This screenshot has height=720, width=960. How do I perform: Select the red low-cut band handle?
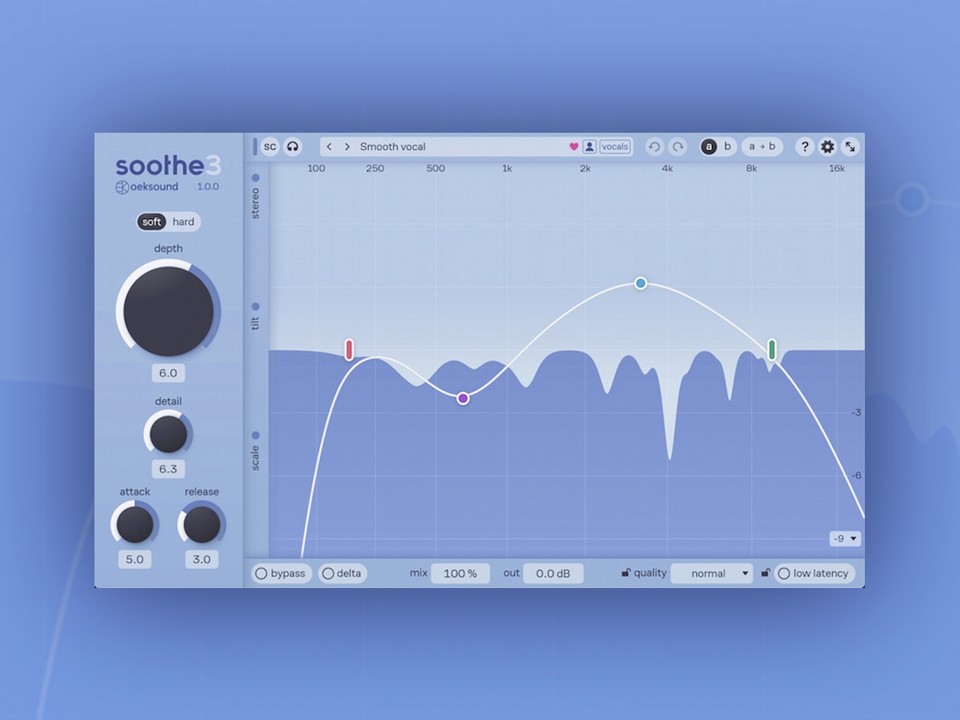[349, 350]
